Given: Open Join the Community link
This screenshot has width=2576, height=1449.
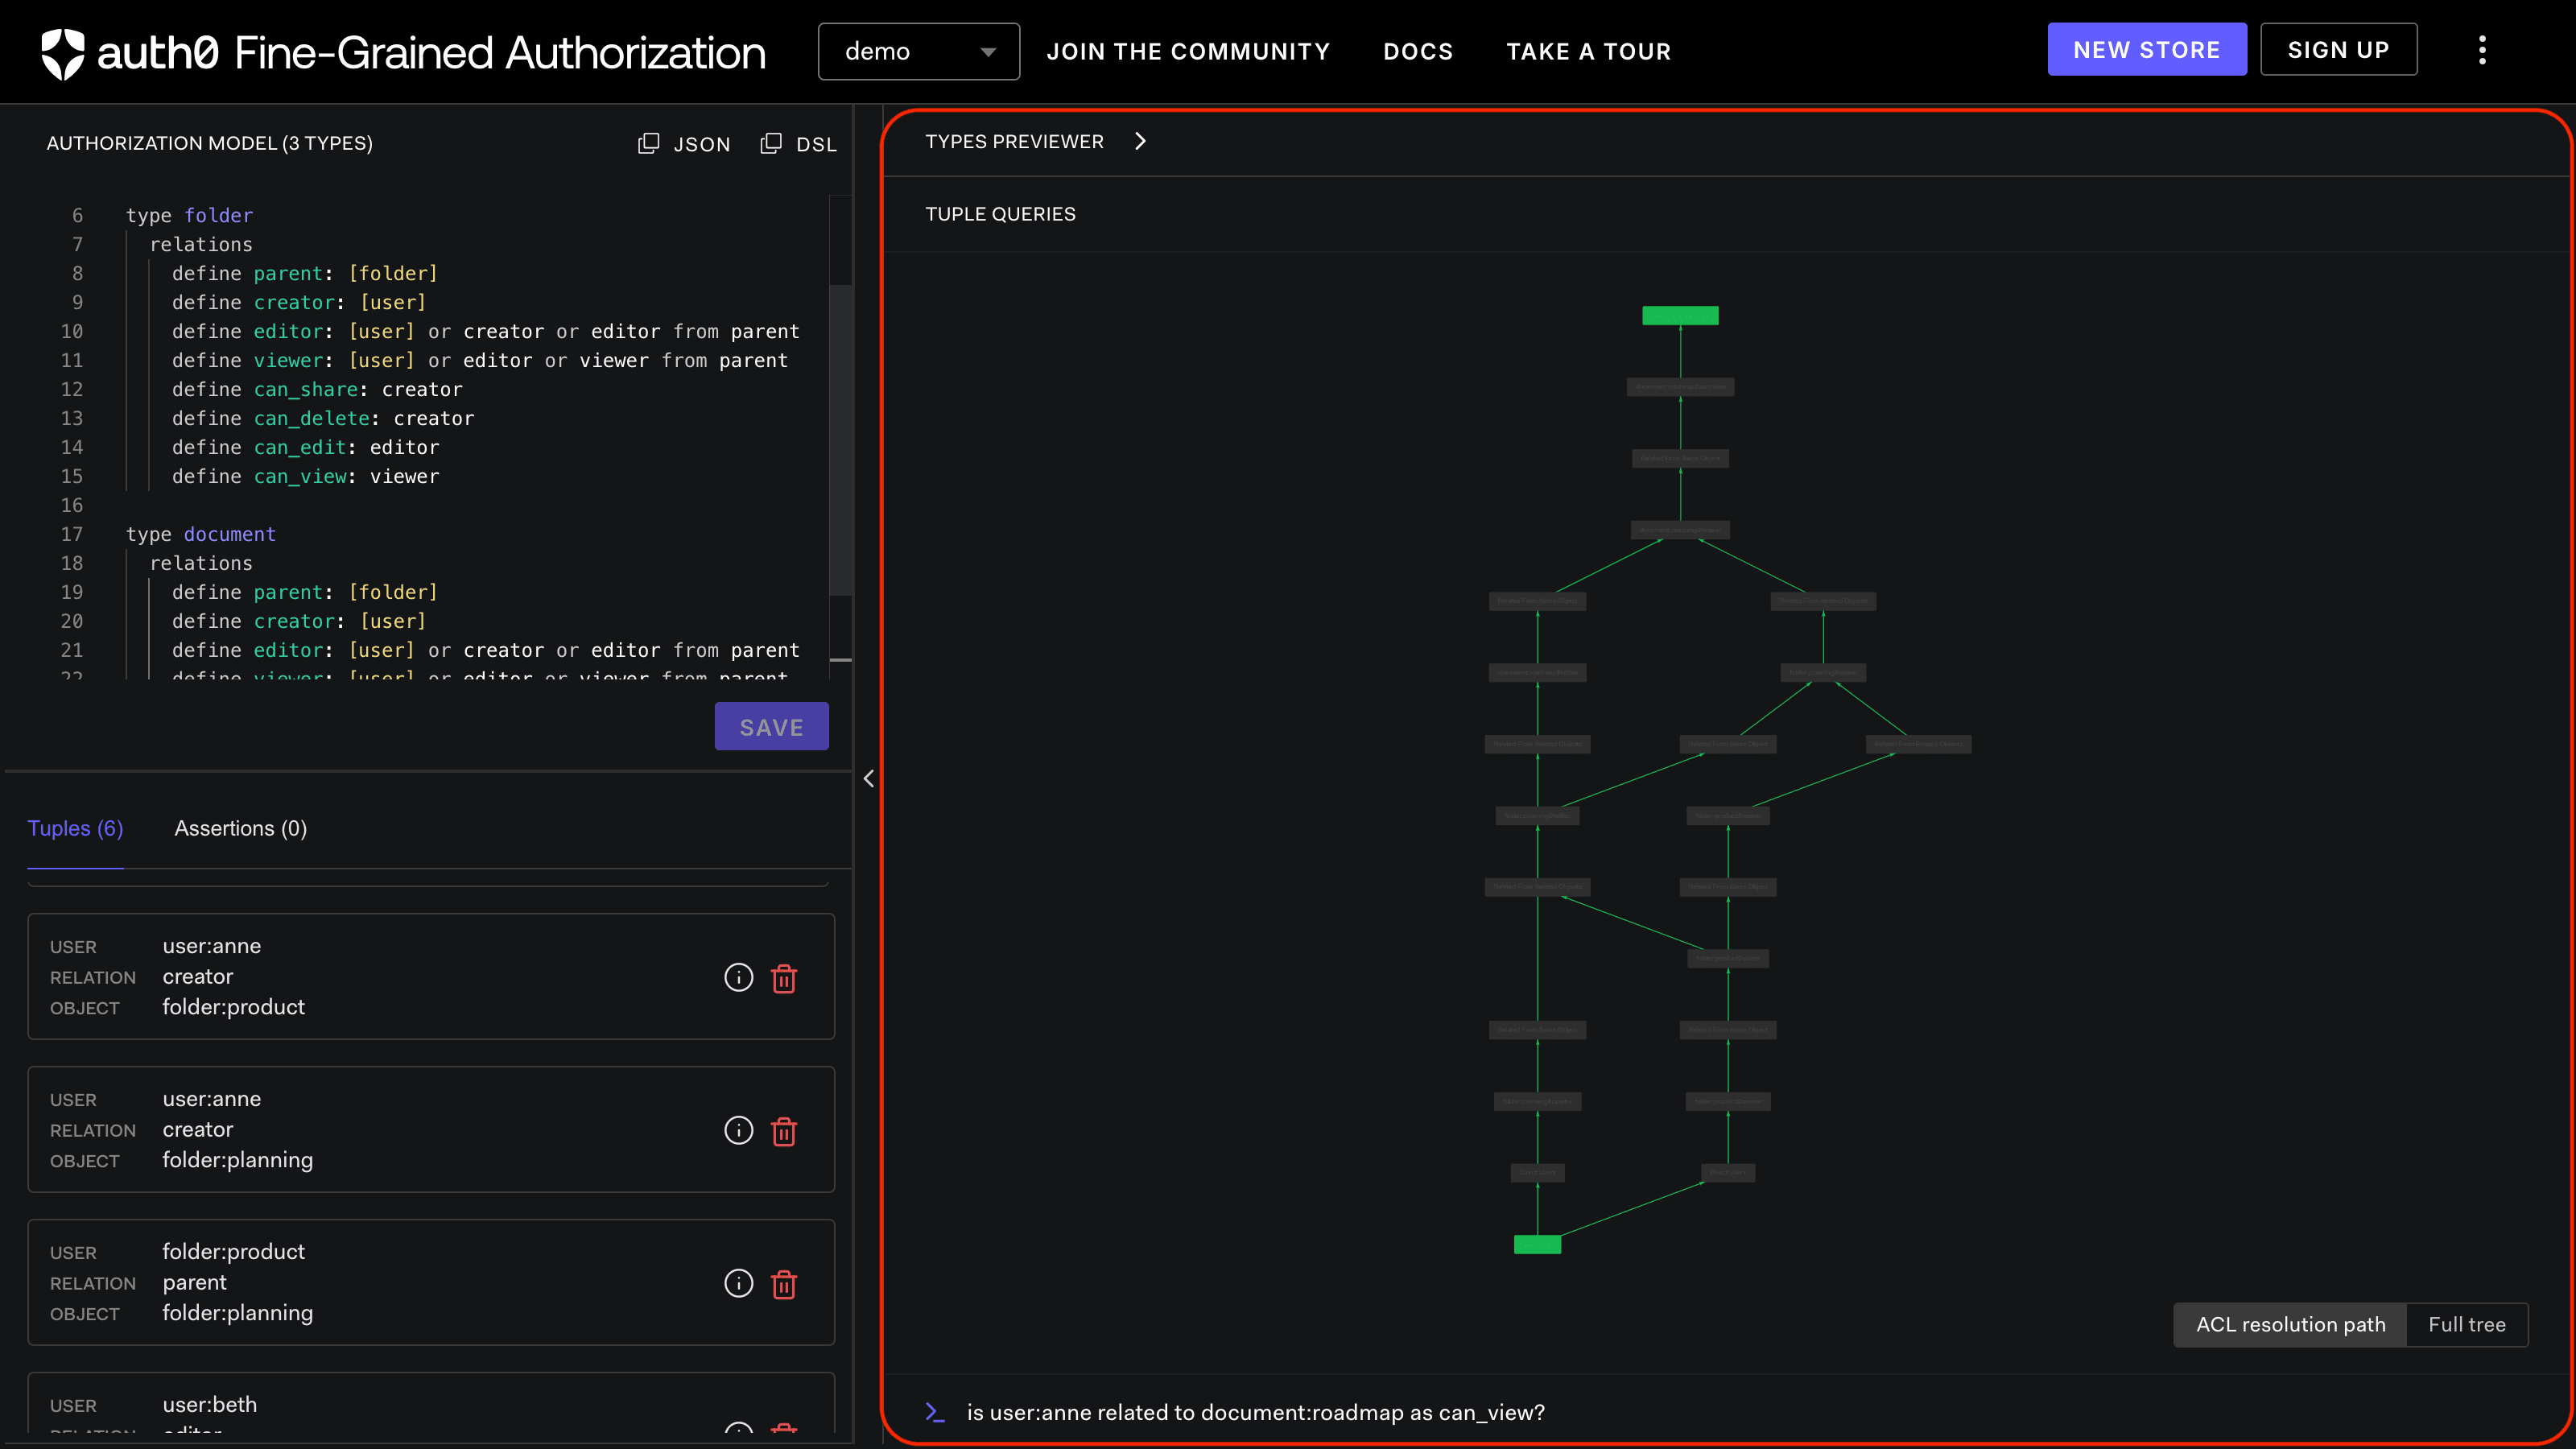Looking at the screenshot, I should click(x=1188, y=51).
